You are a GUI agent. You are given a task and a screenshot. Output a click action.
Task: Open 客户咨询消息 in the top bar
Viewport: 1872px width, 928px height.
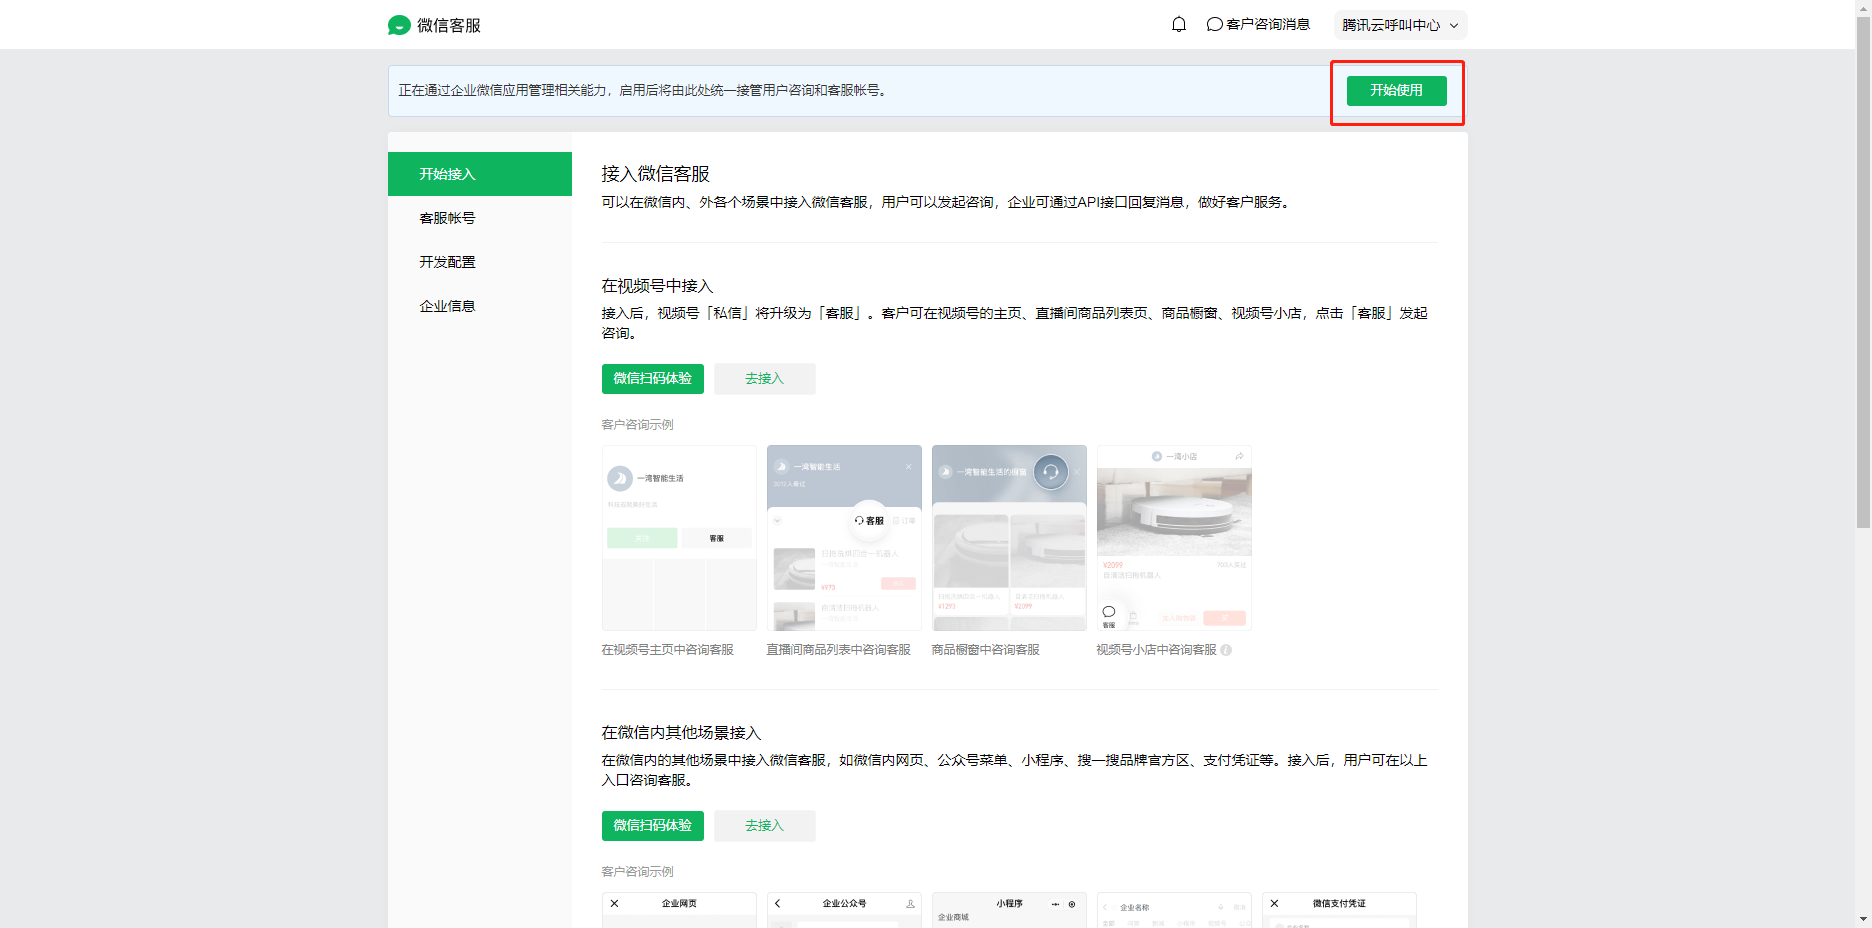point(1258,24)
